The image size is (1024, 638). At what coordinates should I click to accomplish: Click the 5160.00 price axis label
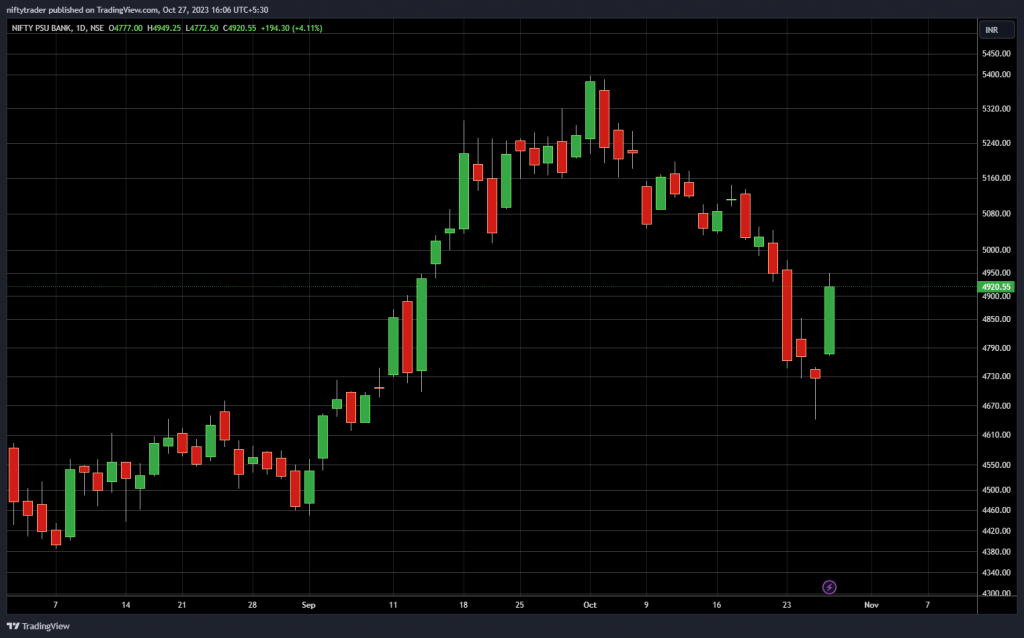[x=996, y=178]
